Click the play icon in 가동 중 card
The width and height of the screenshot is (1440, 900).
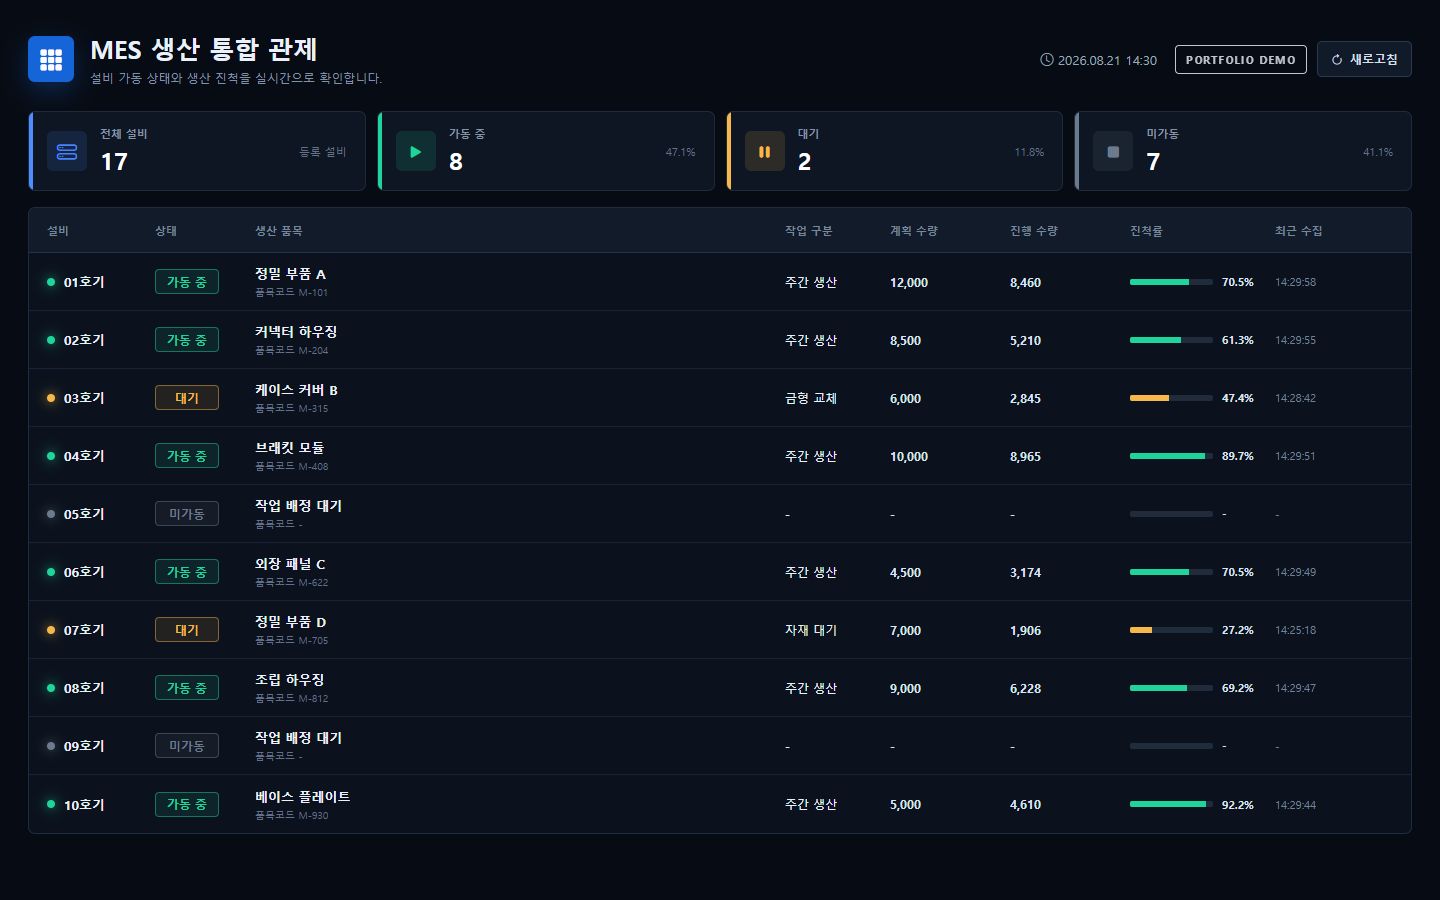point(416,152)
